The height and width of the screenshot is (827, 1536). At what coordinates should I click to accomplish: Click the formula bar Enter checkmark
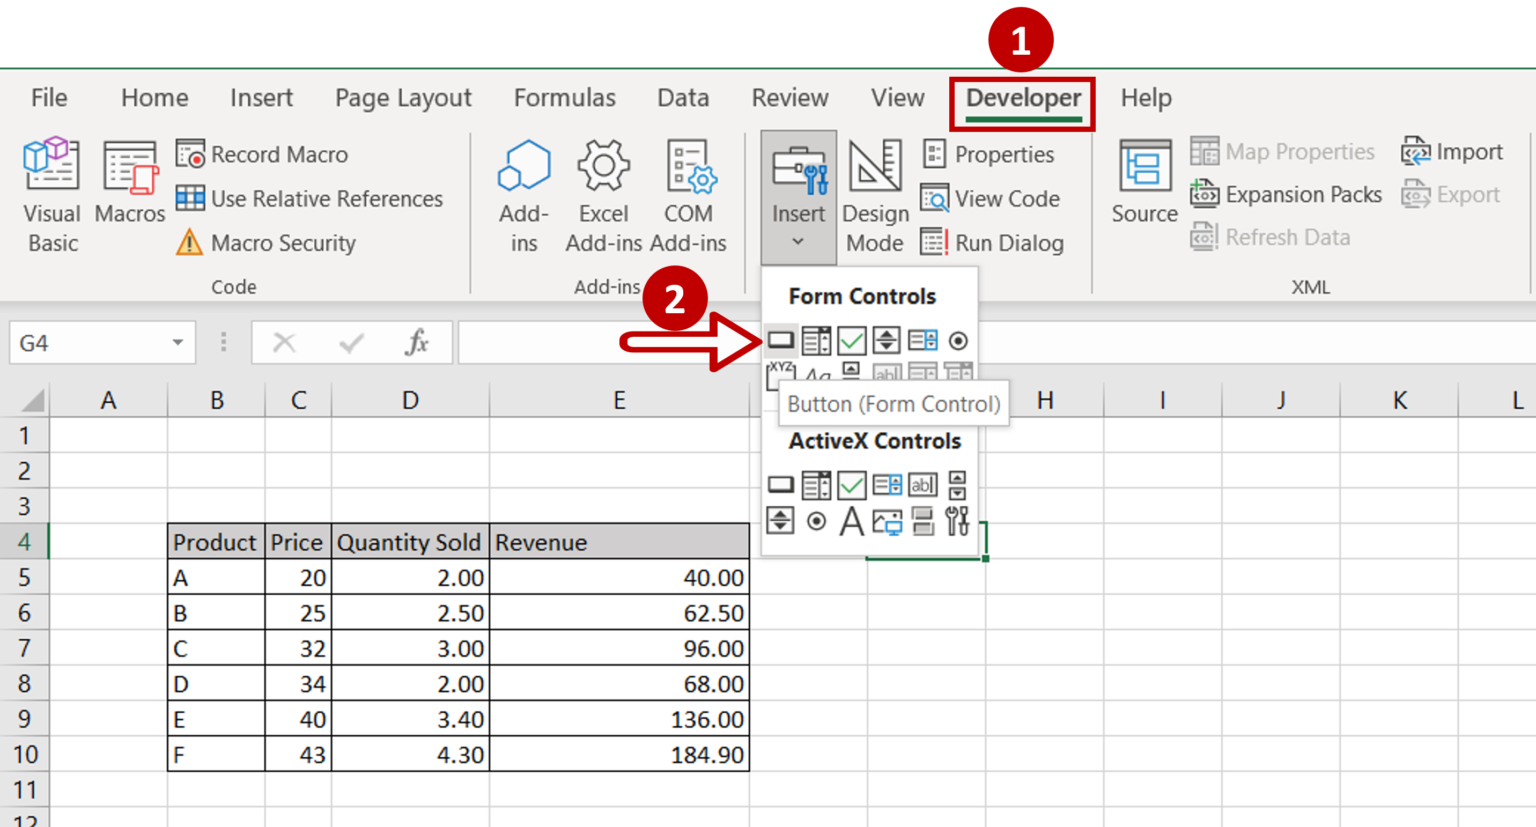(x=351, y=343)
